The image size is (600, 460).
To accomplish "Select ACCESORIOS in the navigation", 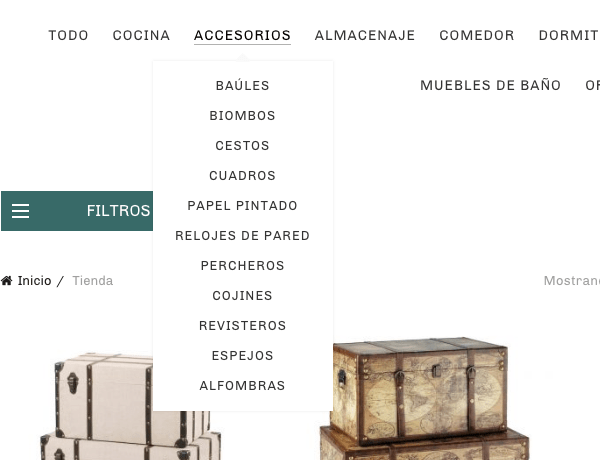I will pos(242,35).
